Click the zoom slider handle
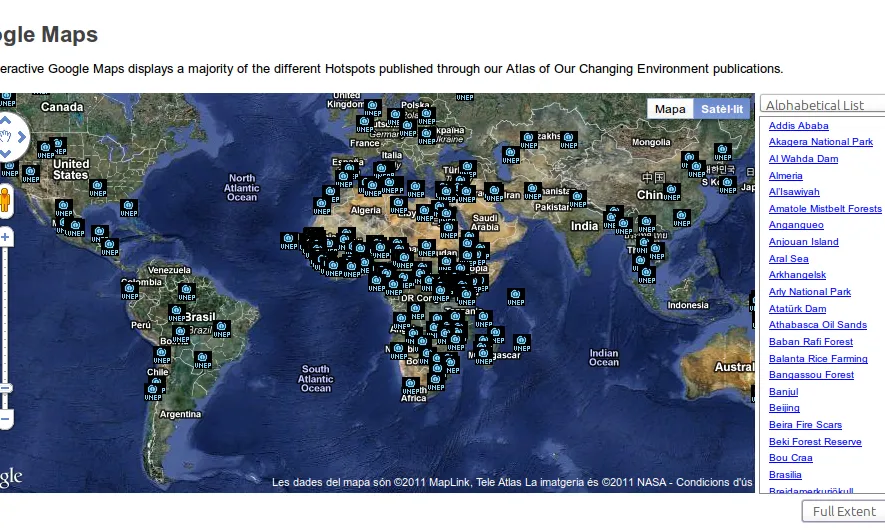This screenshot has width=885, height=531. (5, 388)
